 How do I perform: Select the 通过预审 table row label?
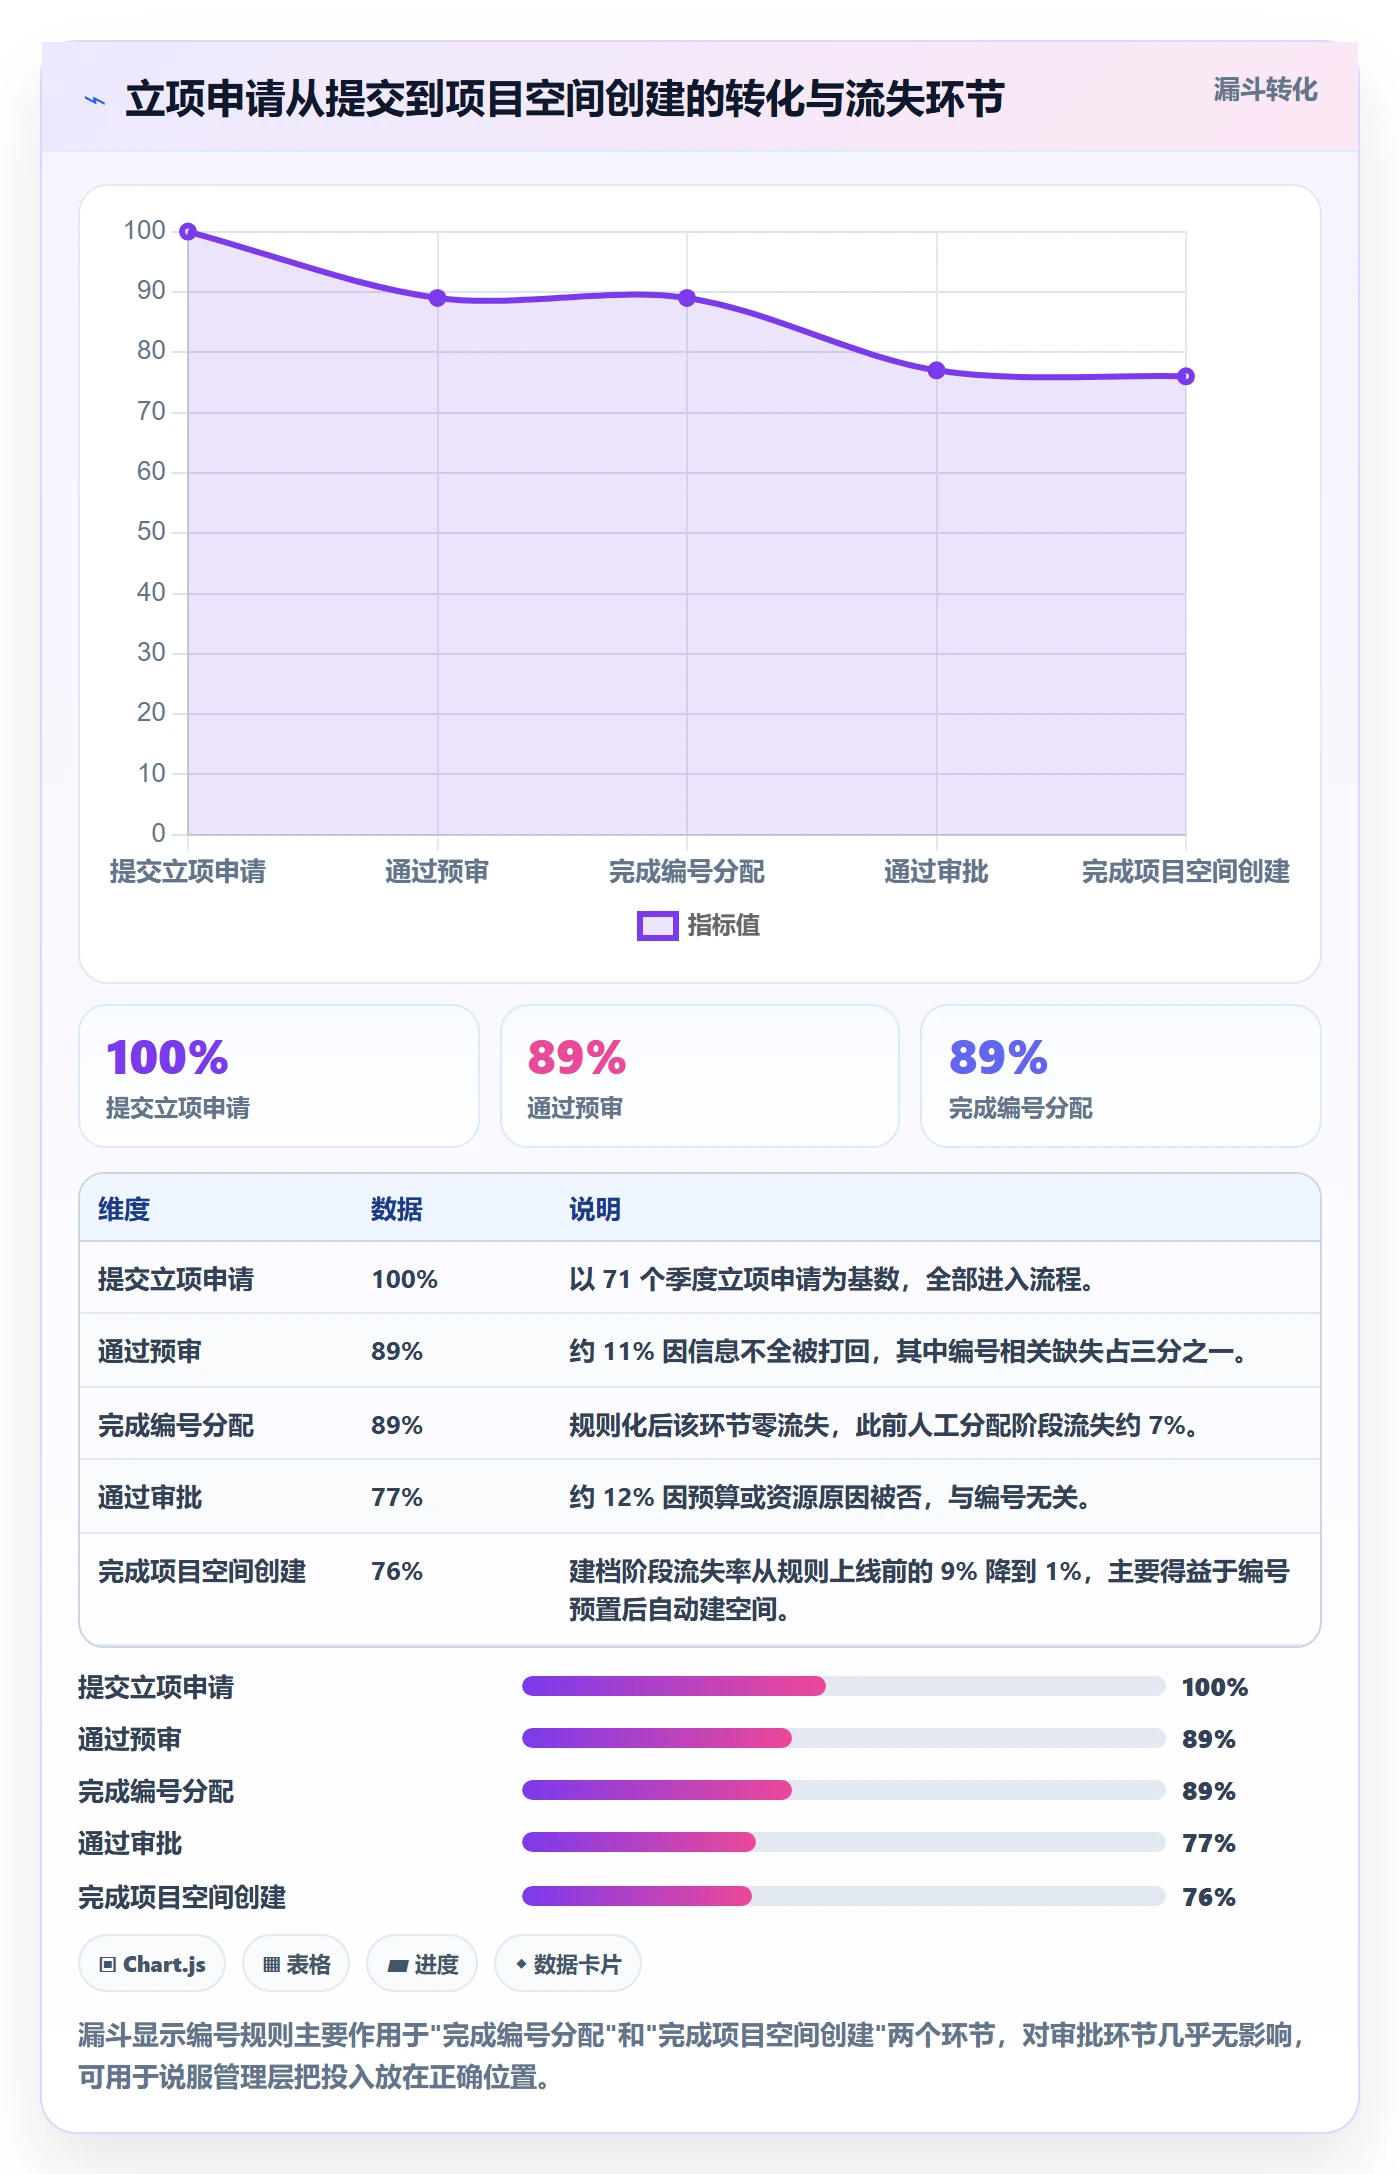(150, 1351)
